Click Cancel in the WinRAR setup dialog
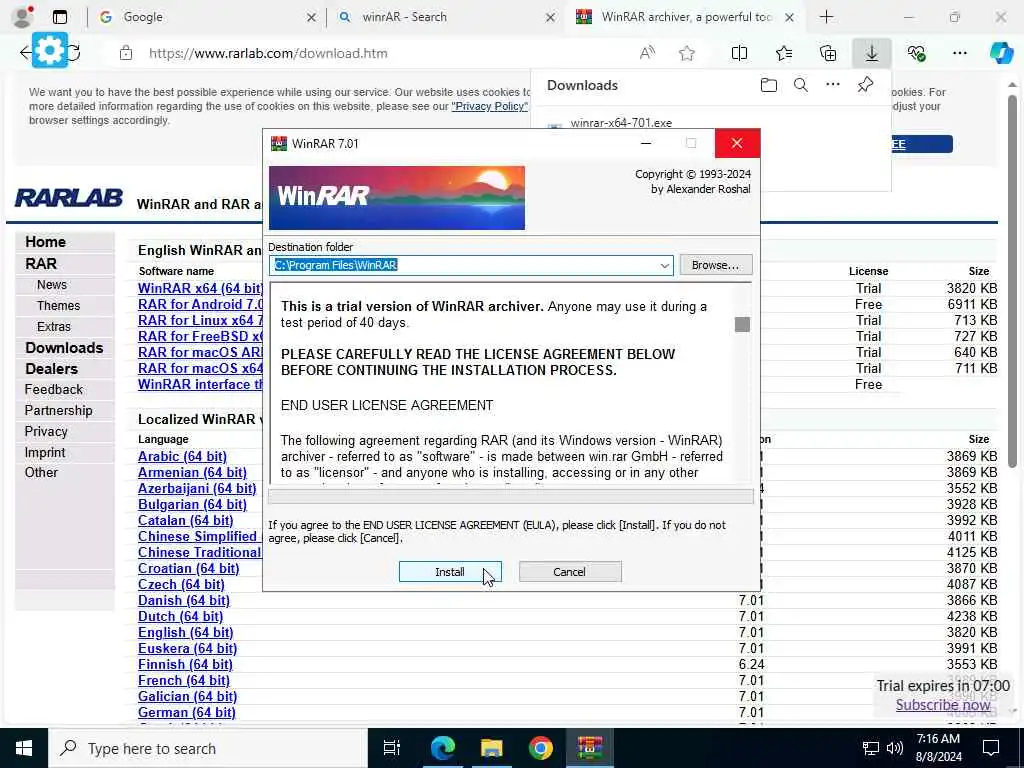This screenshot has width=1024, height=768. [569, 571]
